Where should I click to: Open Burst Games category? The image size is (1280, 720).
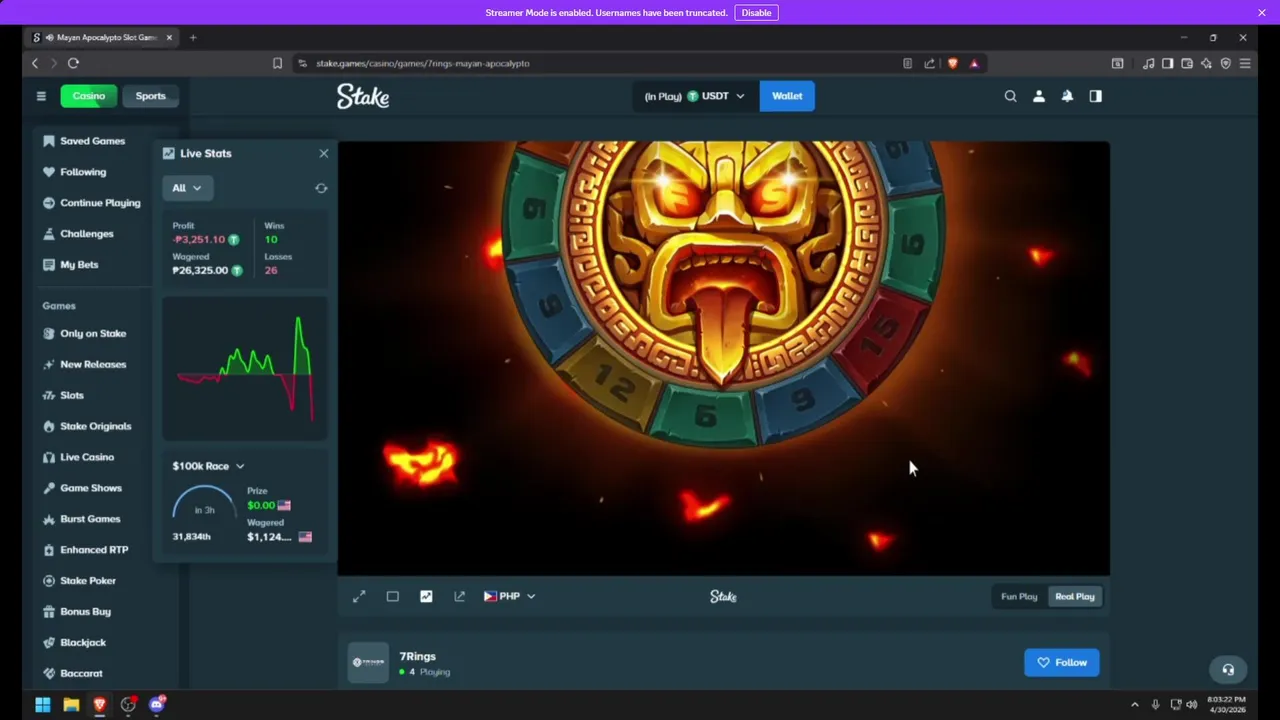[90, 519]
